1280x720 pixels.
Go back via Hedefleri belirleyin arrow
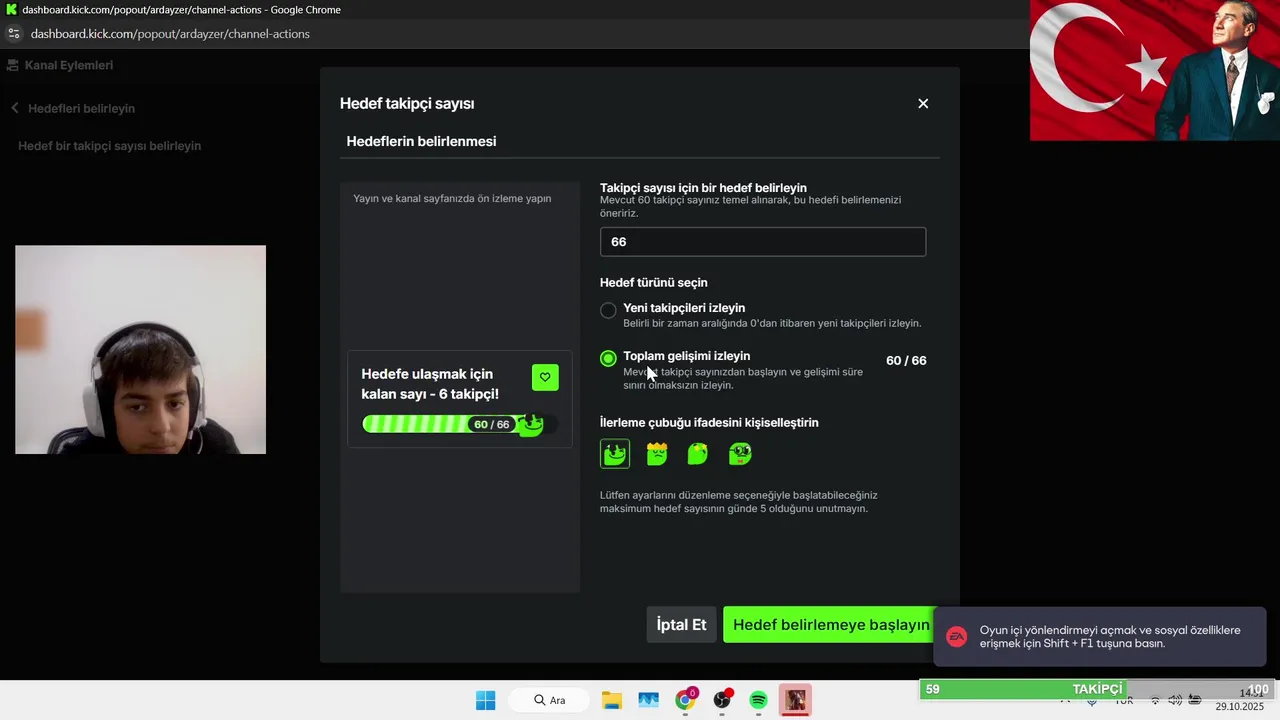click(x=15, y=108)
